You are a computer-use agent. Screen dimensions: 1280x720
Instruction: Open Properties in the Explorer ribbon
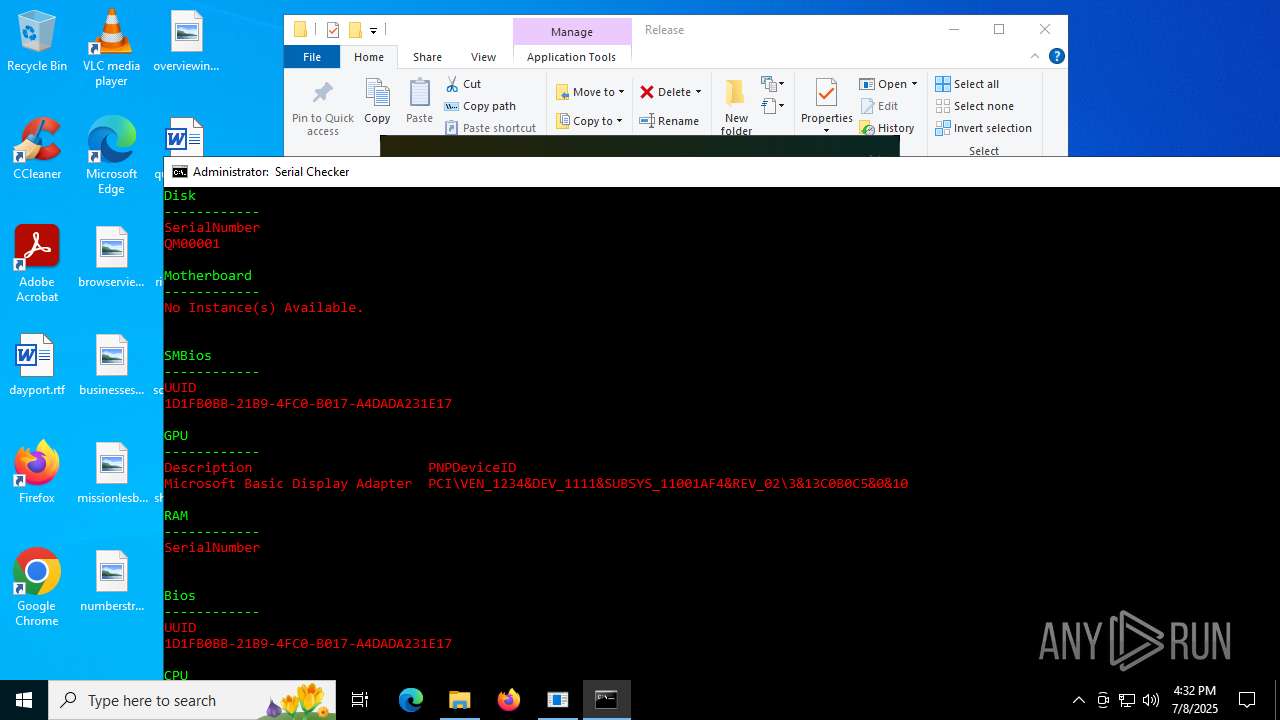[x=827, y=106]
